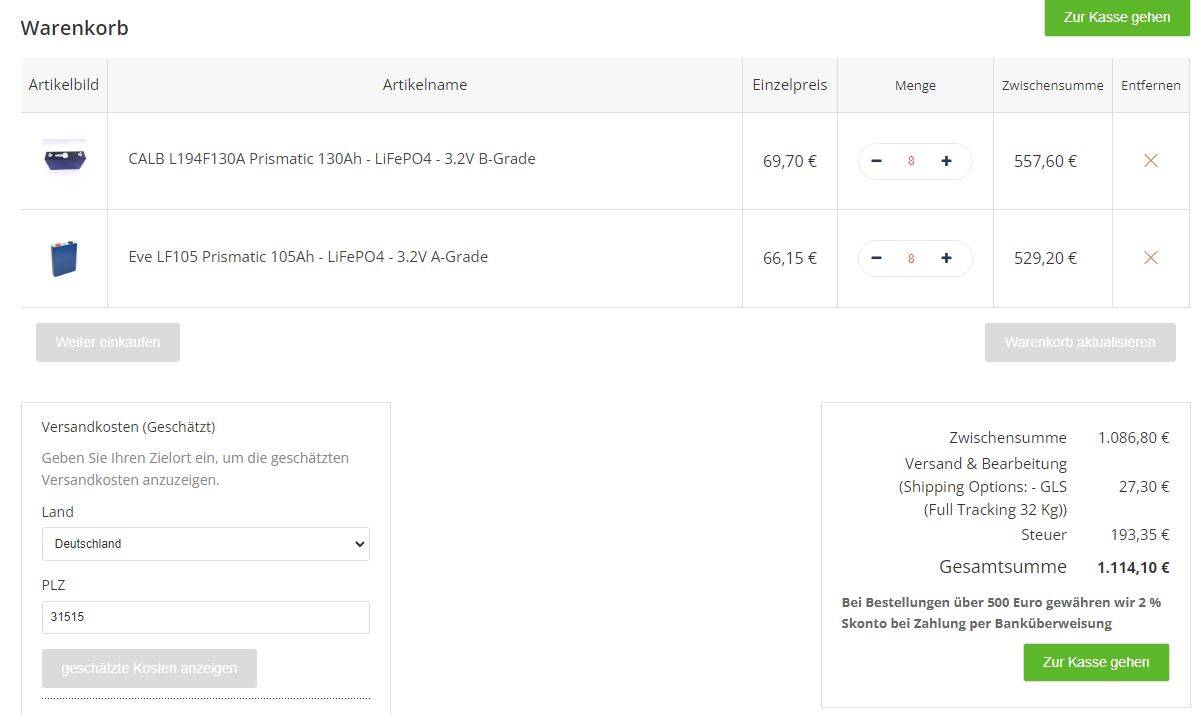This screenshot has height=715, width=1200.
Task: Increase quantity of Eve LF105 battery
Action: click(x=946, y=258)
